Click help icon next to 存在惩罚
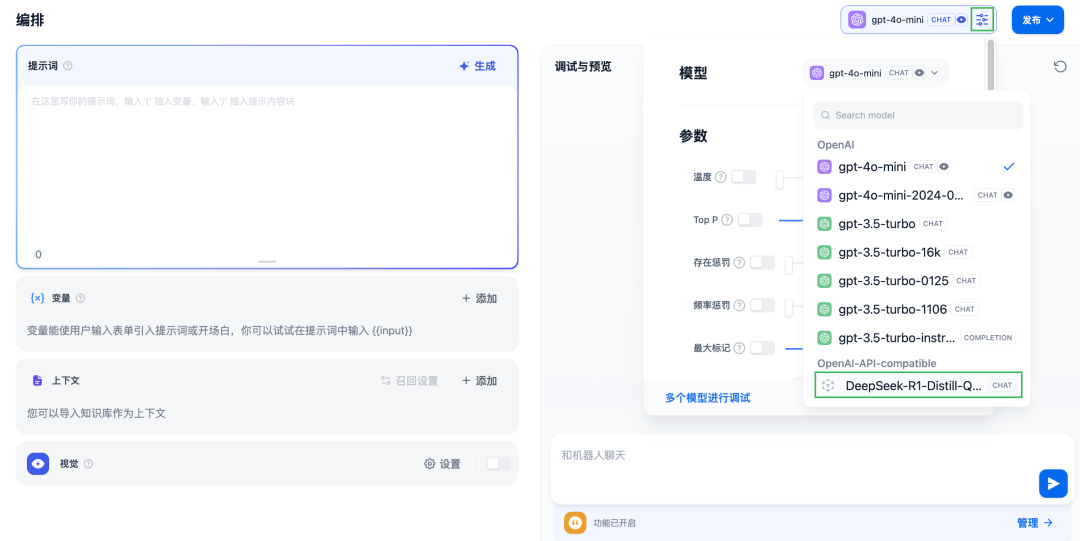This screenshot has width=1080, height=541. click(739, 263)
